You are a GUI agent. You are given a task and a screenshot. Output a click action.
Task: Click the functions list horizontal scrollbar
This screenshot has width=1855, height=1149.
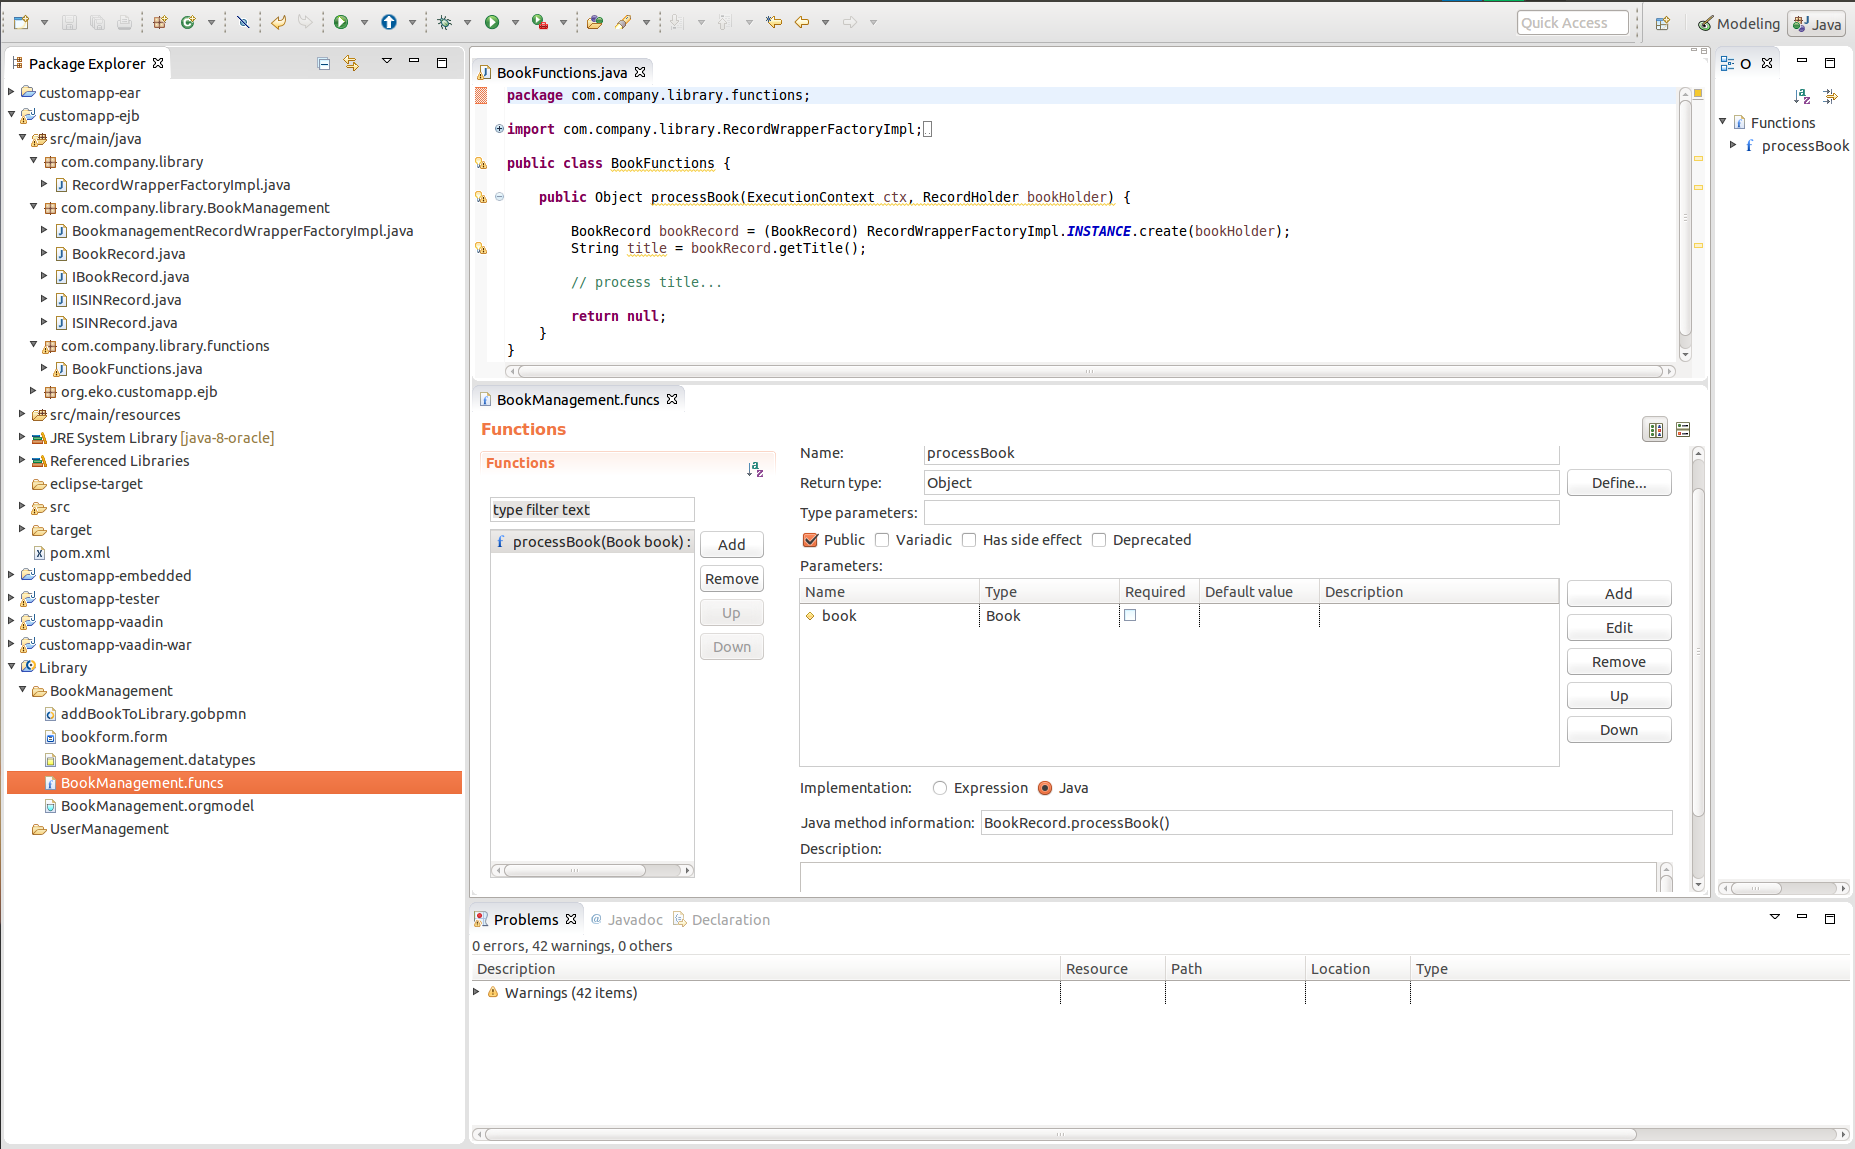pyautogui.click(x=592, y=870)
